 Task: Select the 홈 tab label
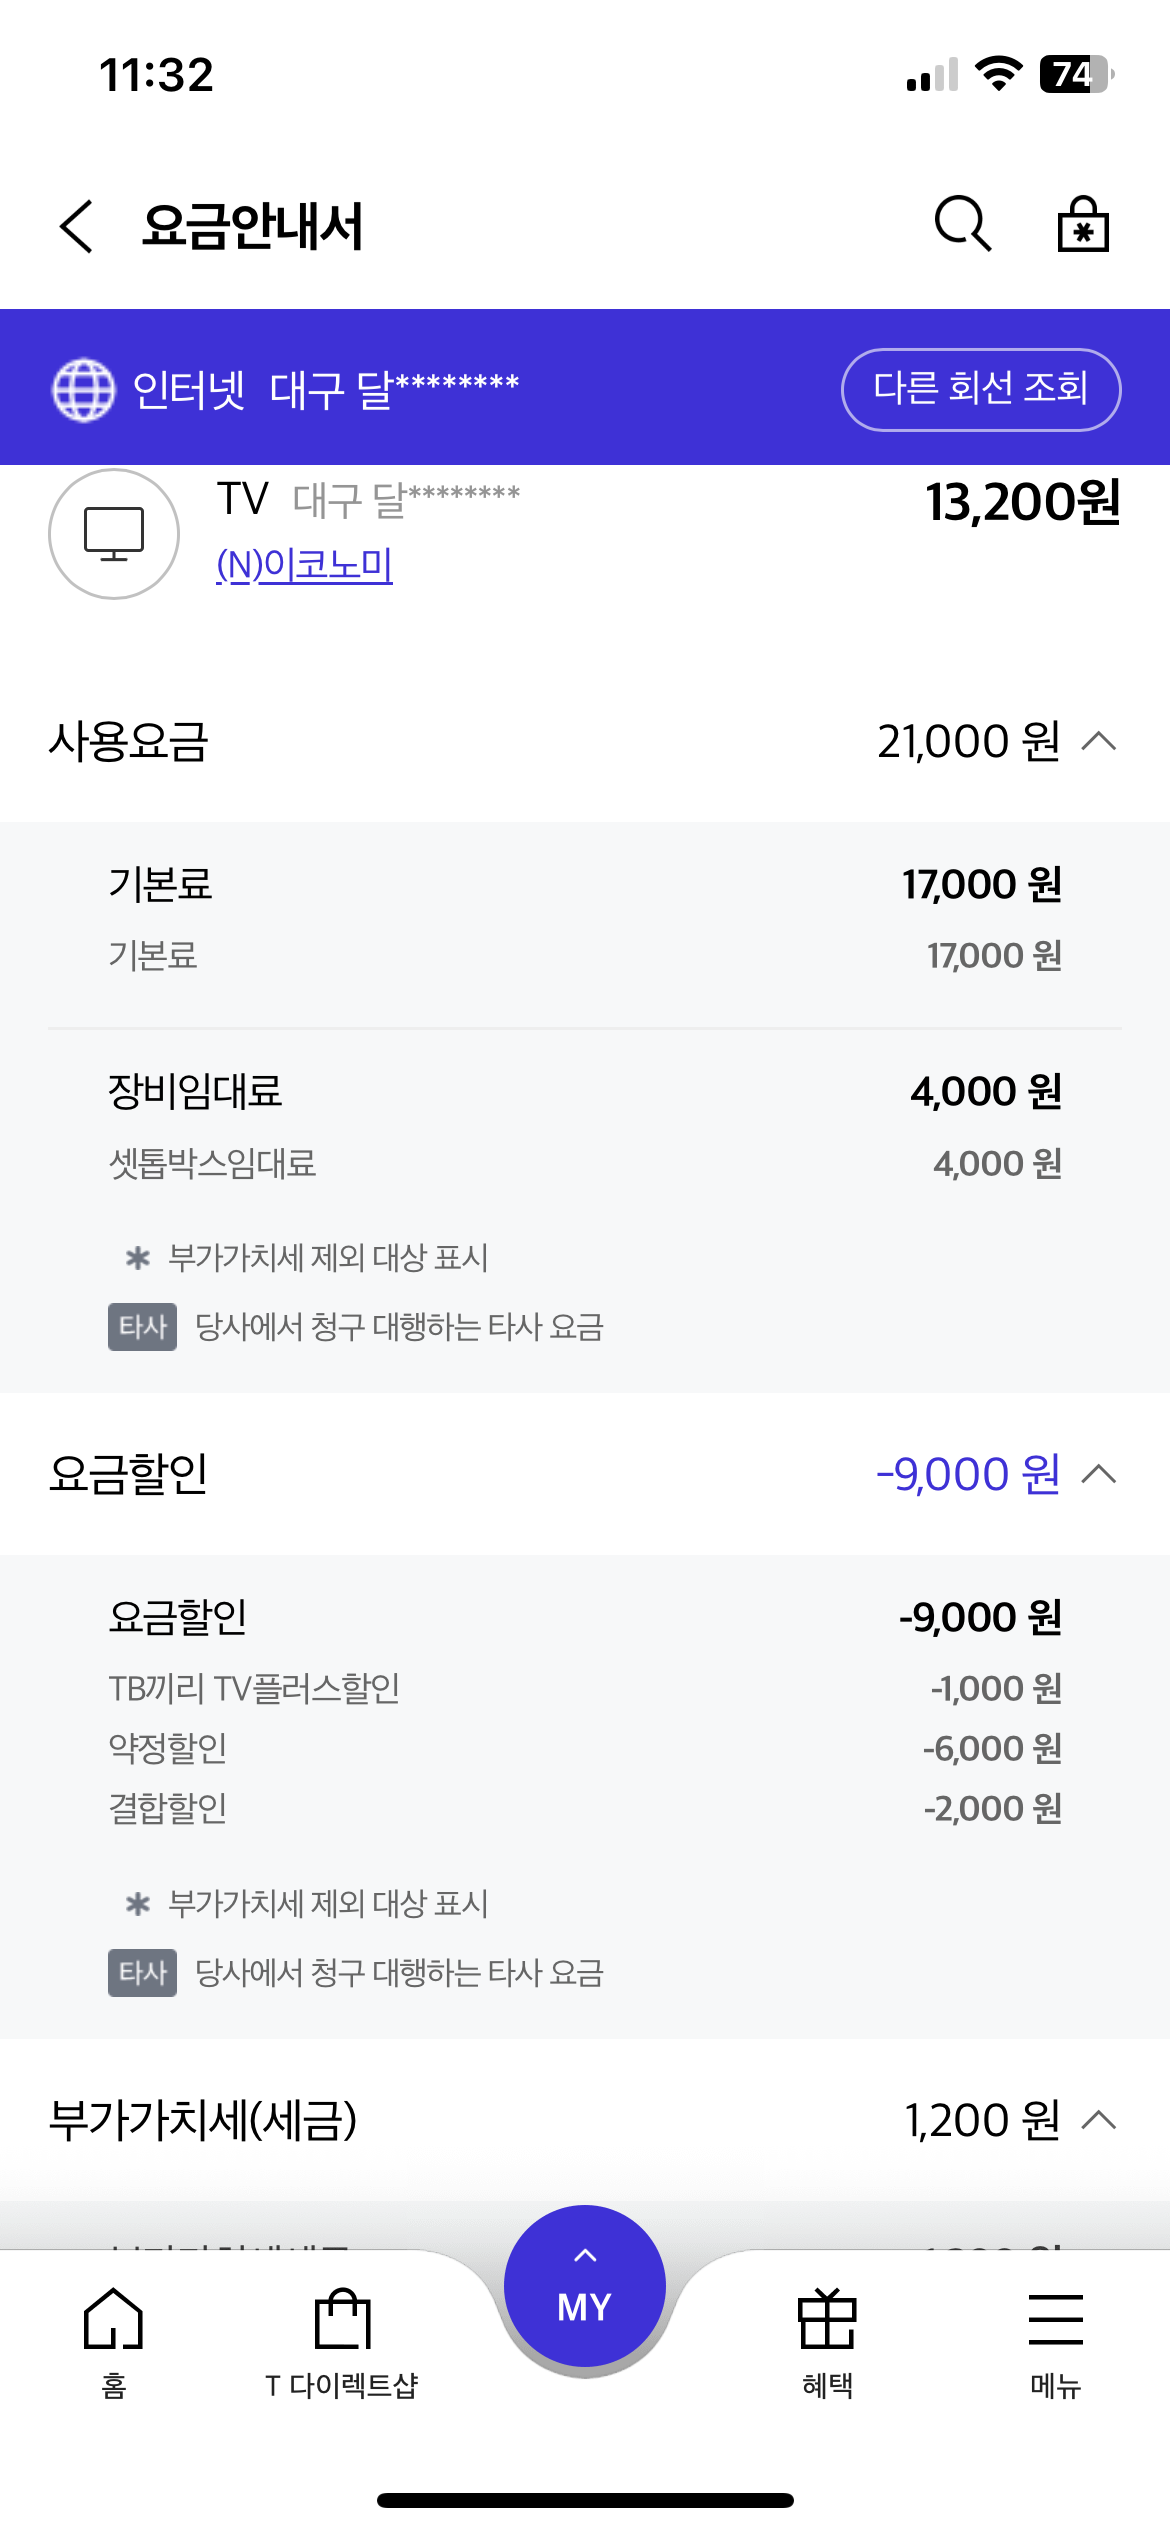(114, 2386)
